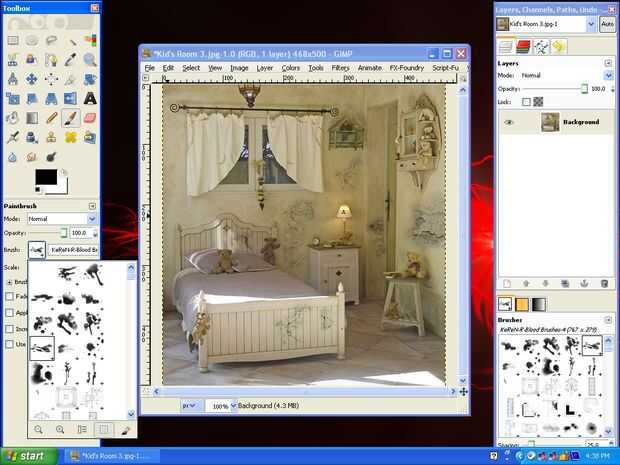
Task: Select the Ellipse Select tool
Action: [x=32, y=40]
